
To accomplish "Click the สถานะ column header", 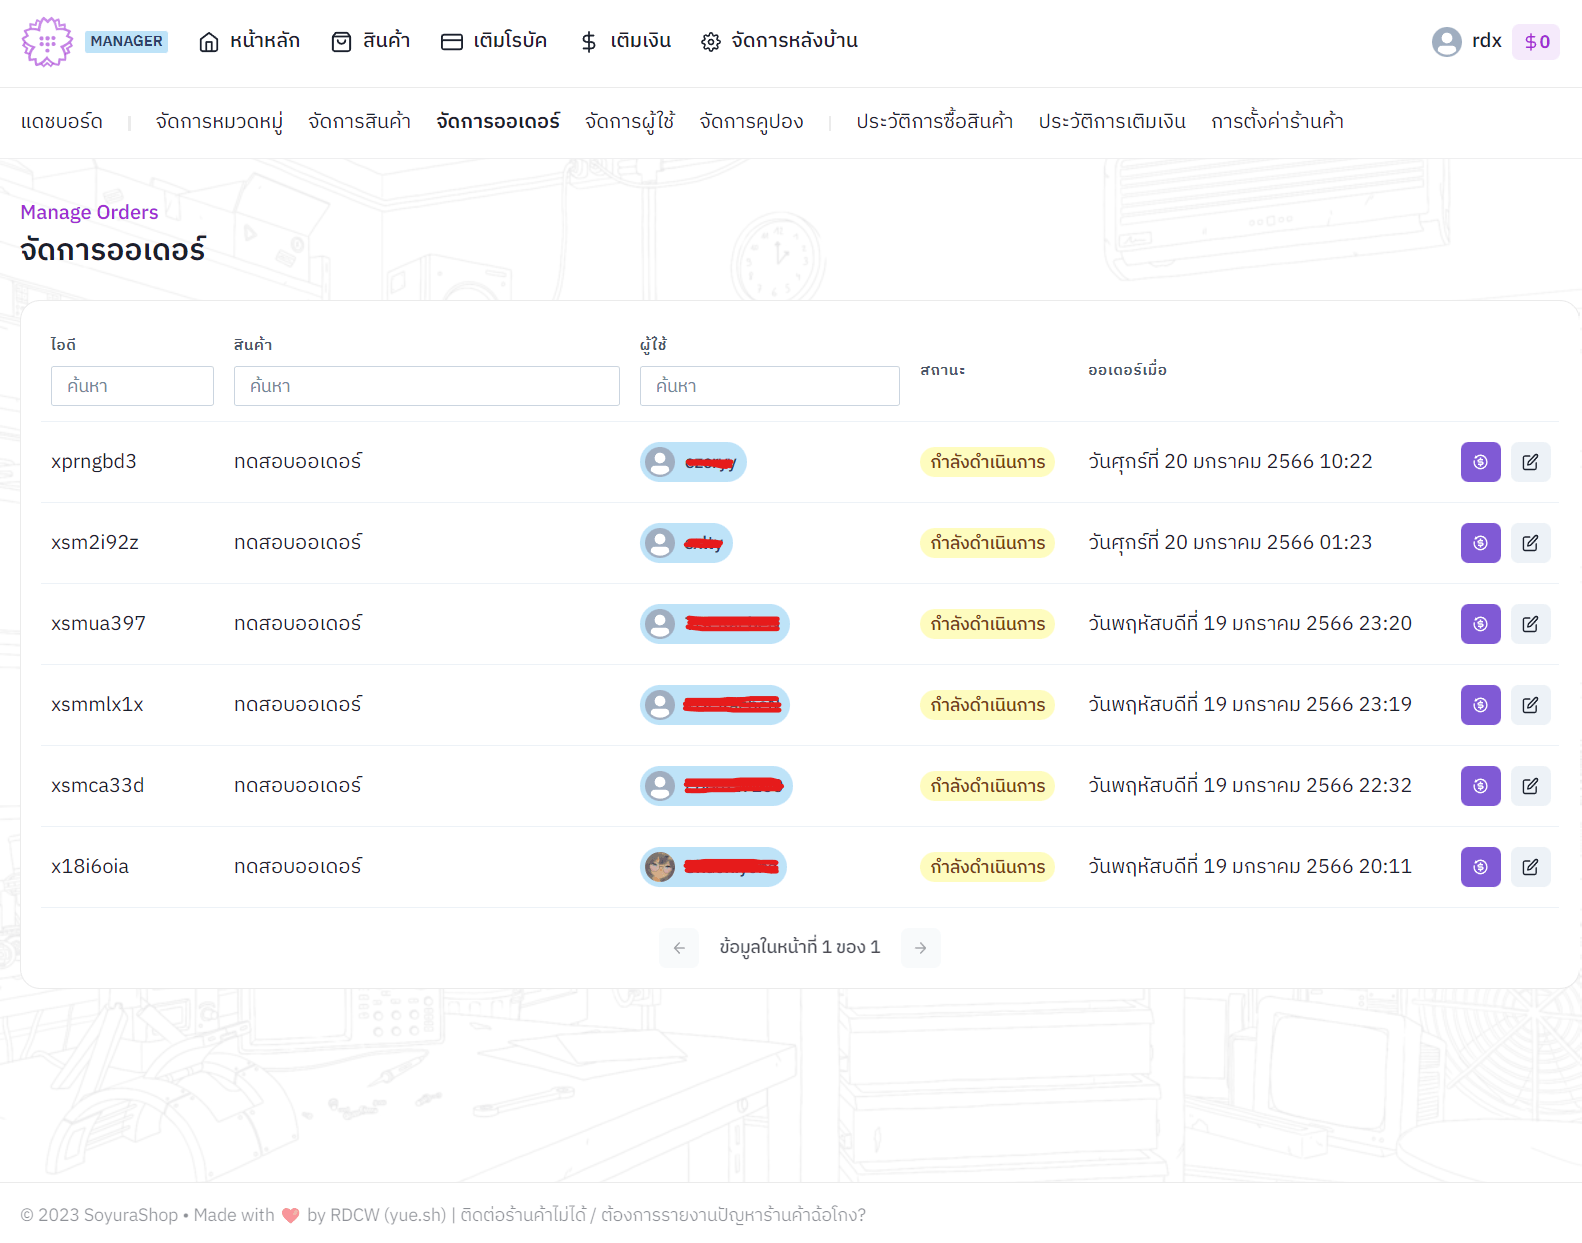I will tap(943, 370).
